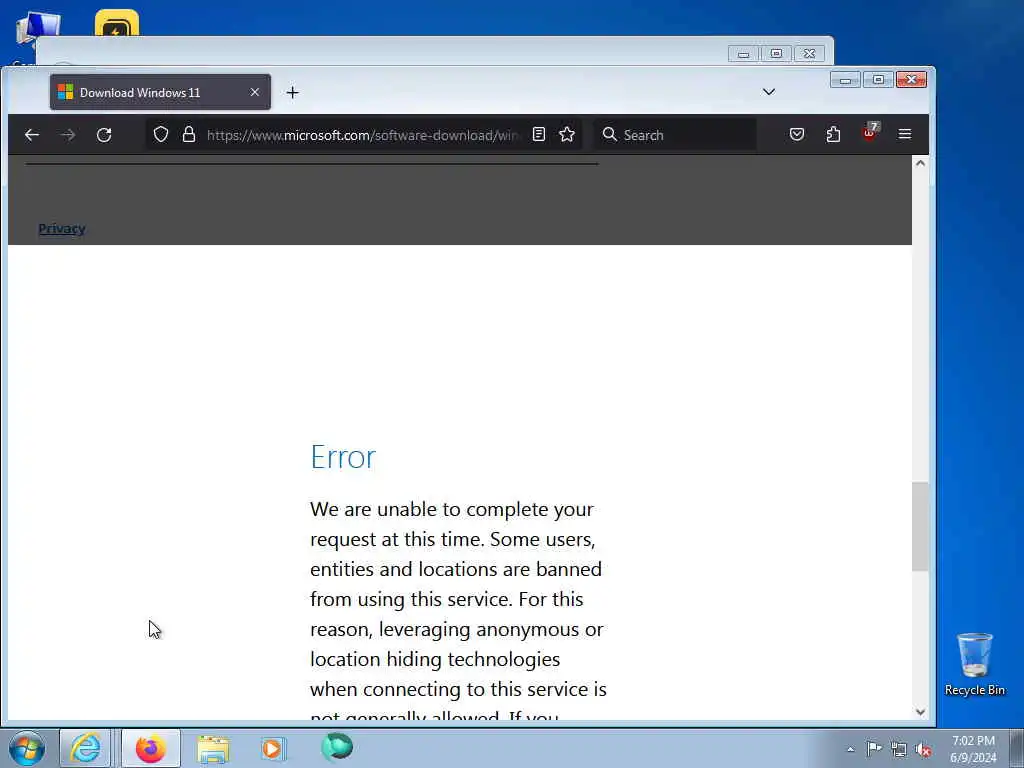Expand the list all tabs chevron
The image size is (1024, 768).
769,92
